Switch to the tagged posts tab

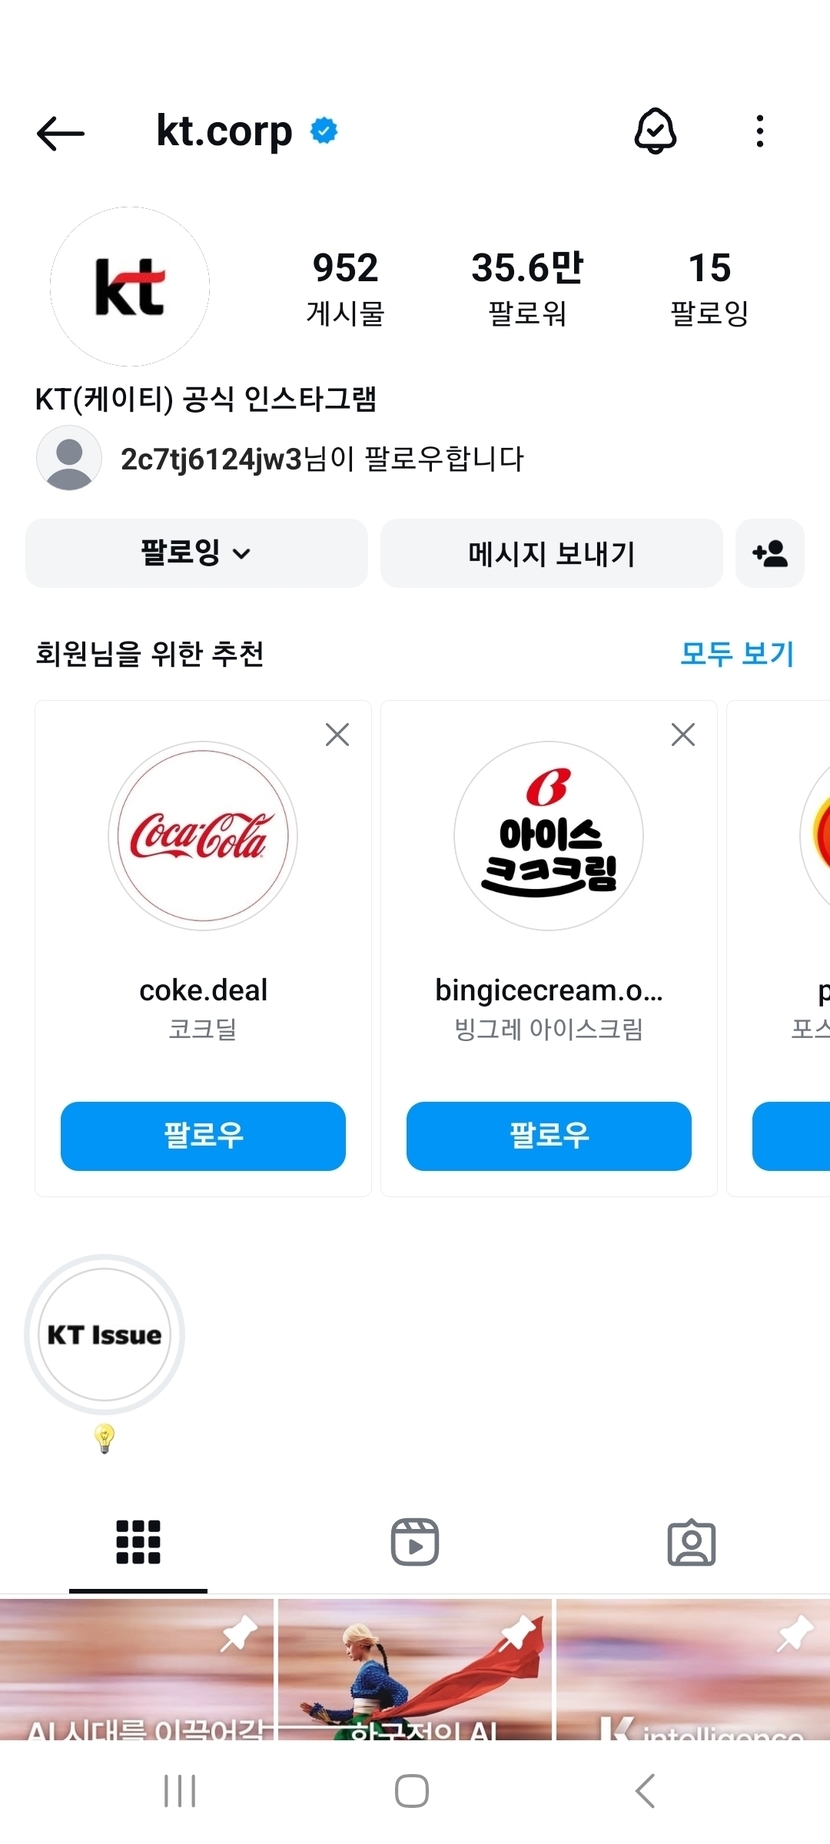691,1542
